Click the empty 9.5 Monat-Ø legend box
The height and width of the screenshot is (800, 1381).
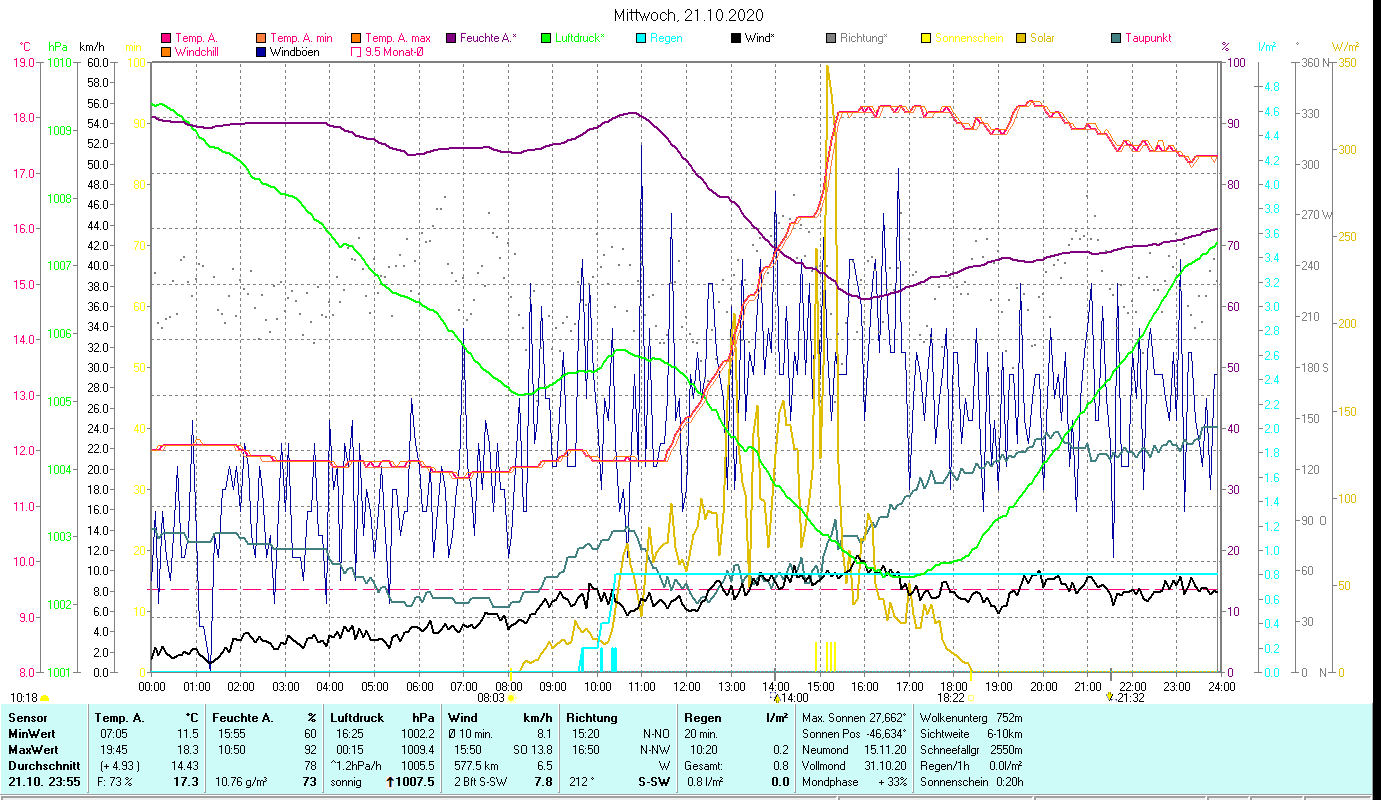pos(356,51)
